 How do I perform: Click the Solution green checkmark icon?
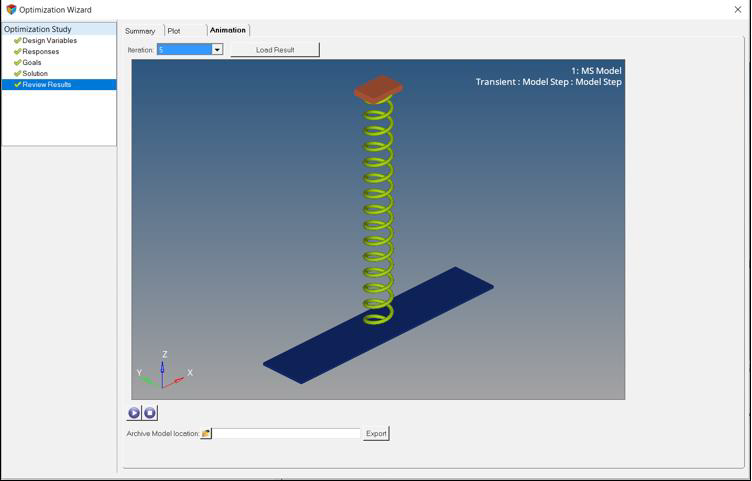pyautogui.click(x=17, y=74)
